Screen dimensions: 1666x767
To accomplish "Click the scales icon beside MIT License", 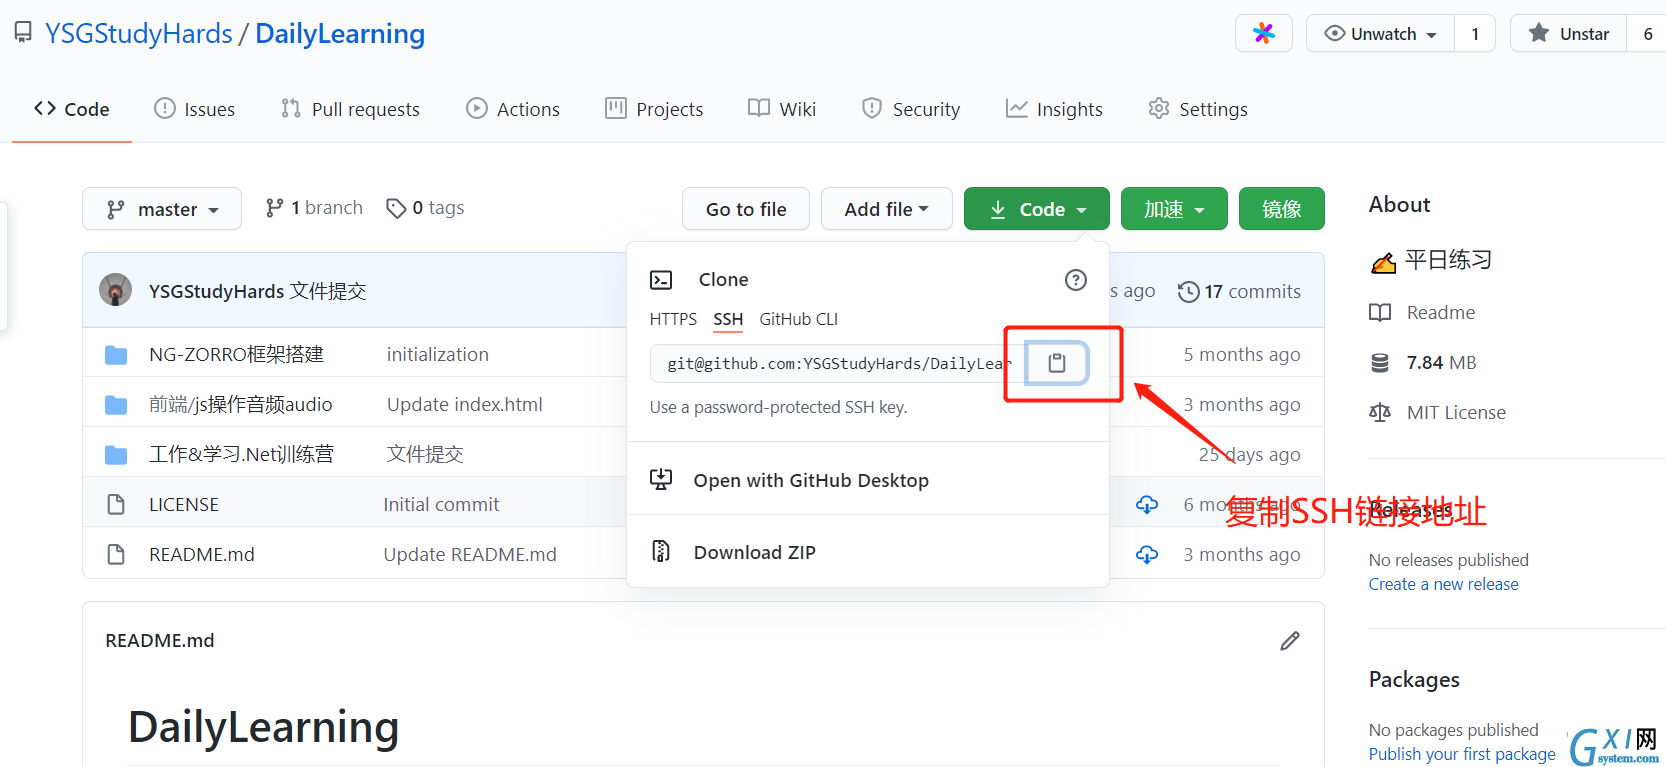I will [1380, 412].
